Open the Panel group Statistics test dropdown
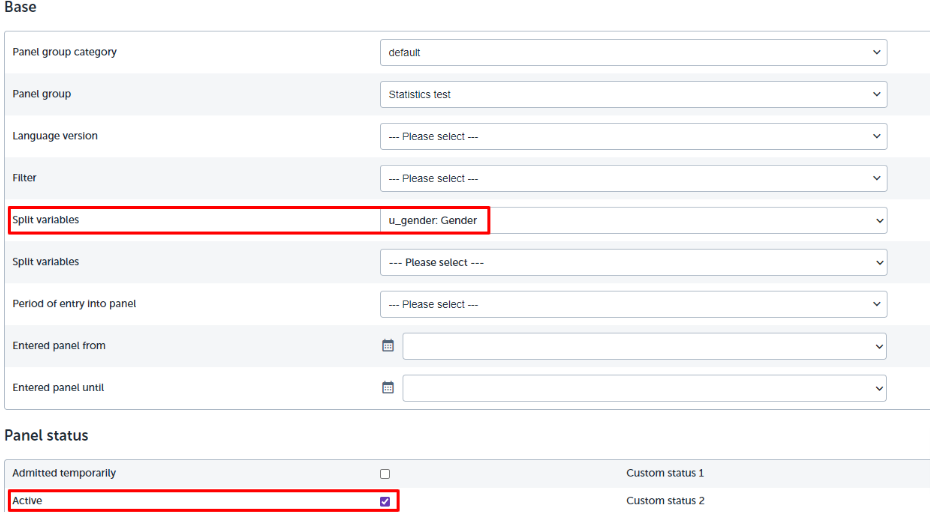 pos(633,94)
